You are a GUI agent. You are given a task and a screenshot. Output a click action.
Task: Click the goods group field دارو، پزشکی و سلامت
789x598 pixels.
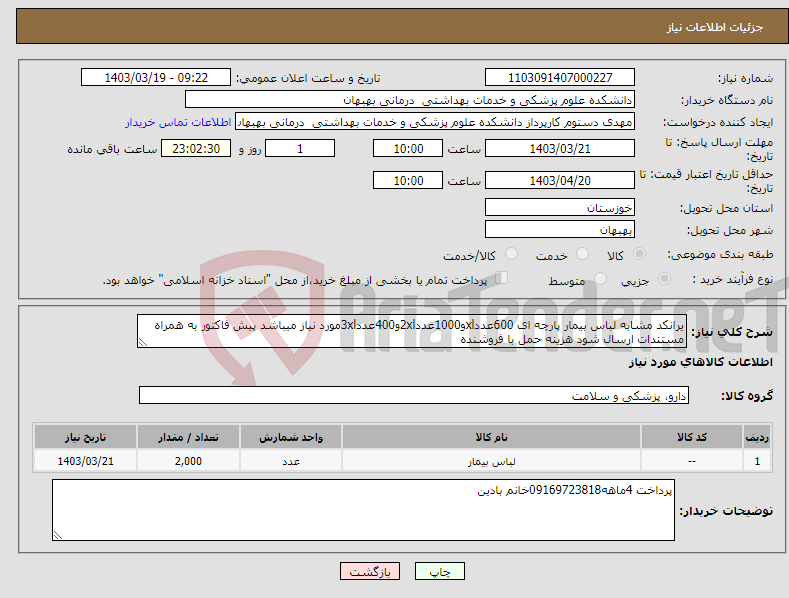[x=414, y=396]
